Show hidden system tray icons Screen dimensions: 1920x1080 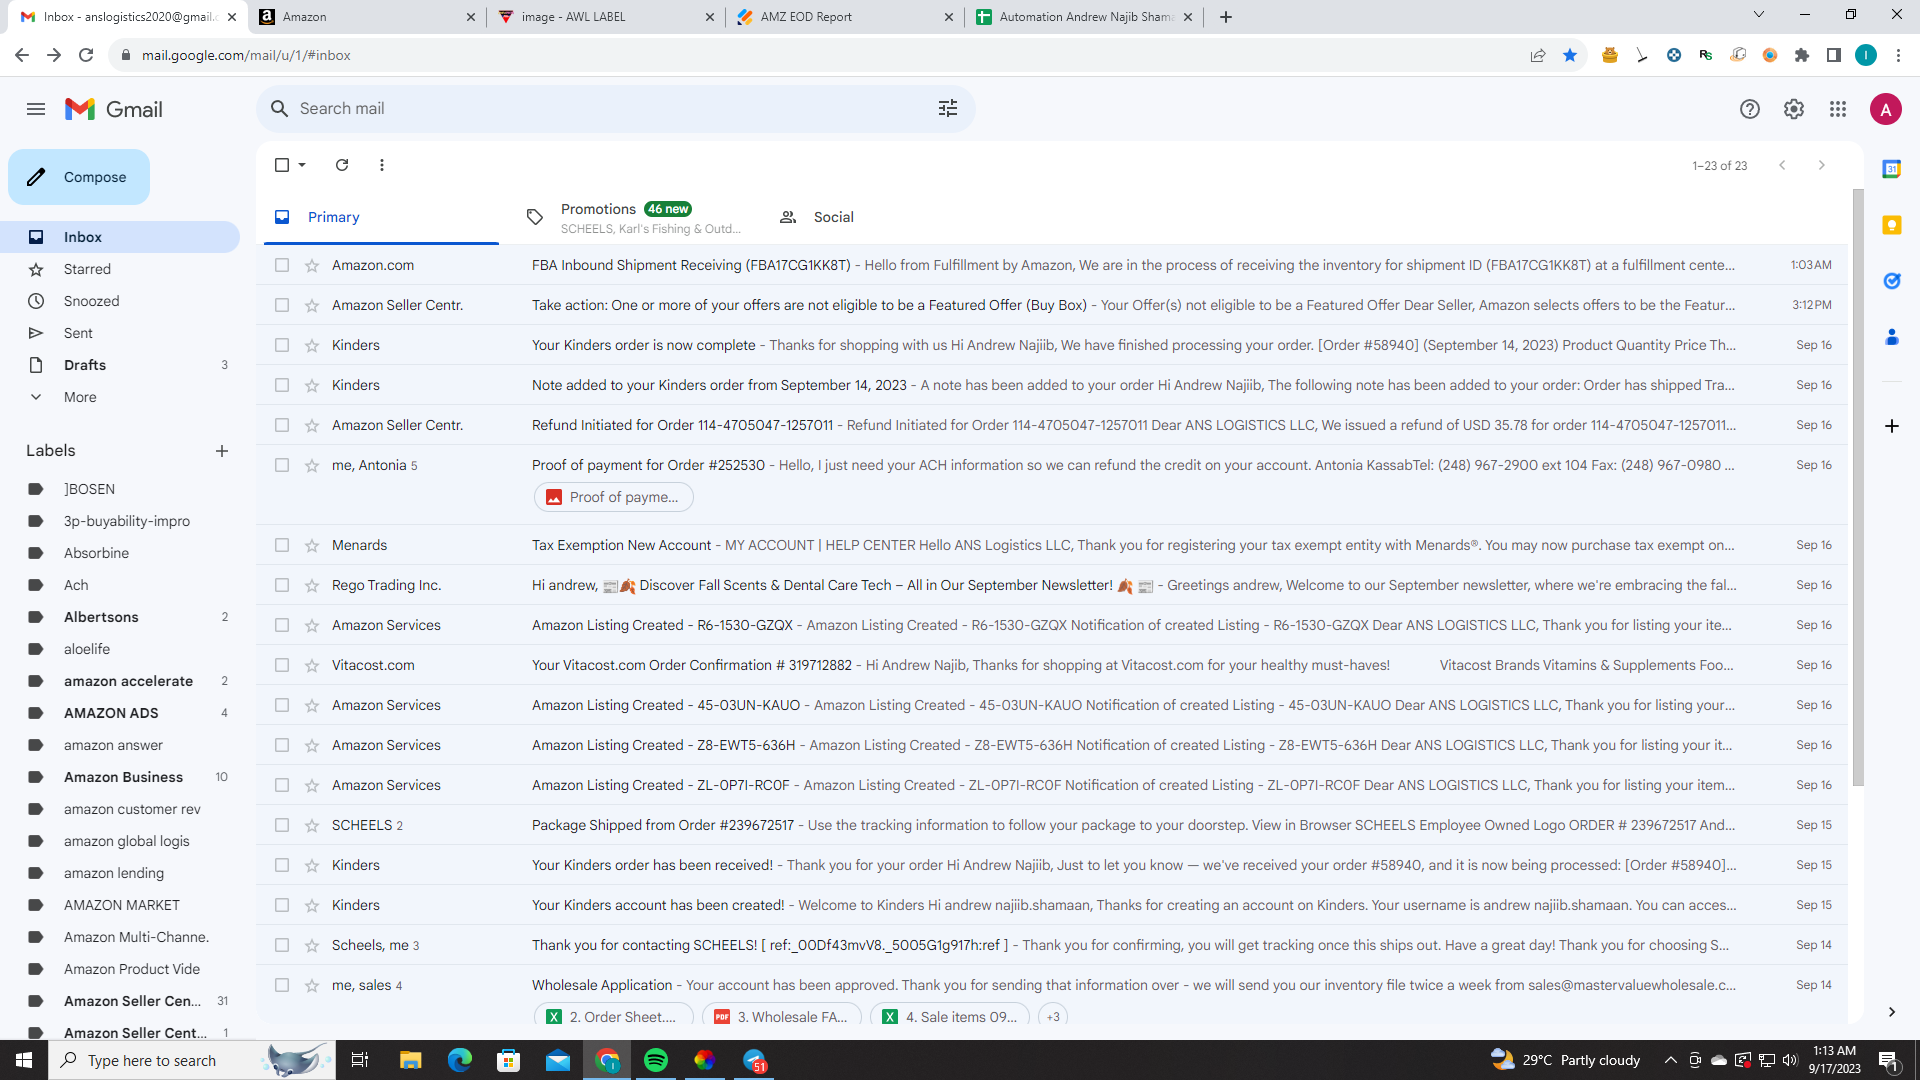tap(1670, 1060)
